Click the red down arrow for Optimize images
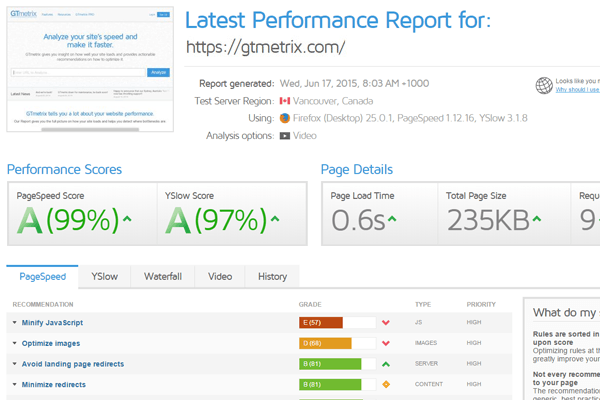Image resolution: width=600 pixels, height=400 pixels. (x=385, y=343)
